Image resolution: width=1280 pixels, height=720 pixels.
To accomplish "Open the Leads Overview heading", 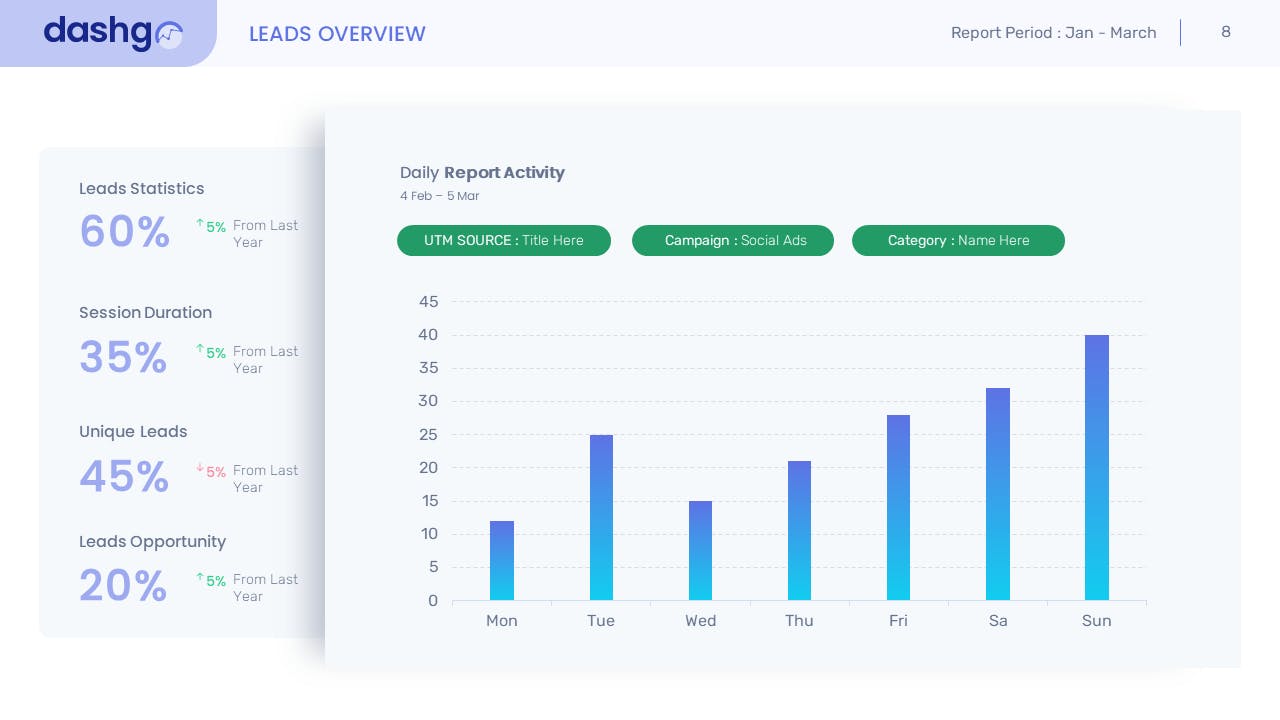I will [x=337, y=34].
